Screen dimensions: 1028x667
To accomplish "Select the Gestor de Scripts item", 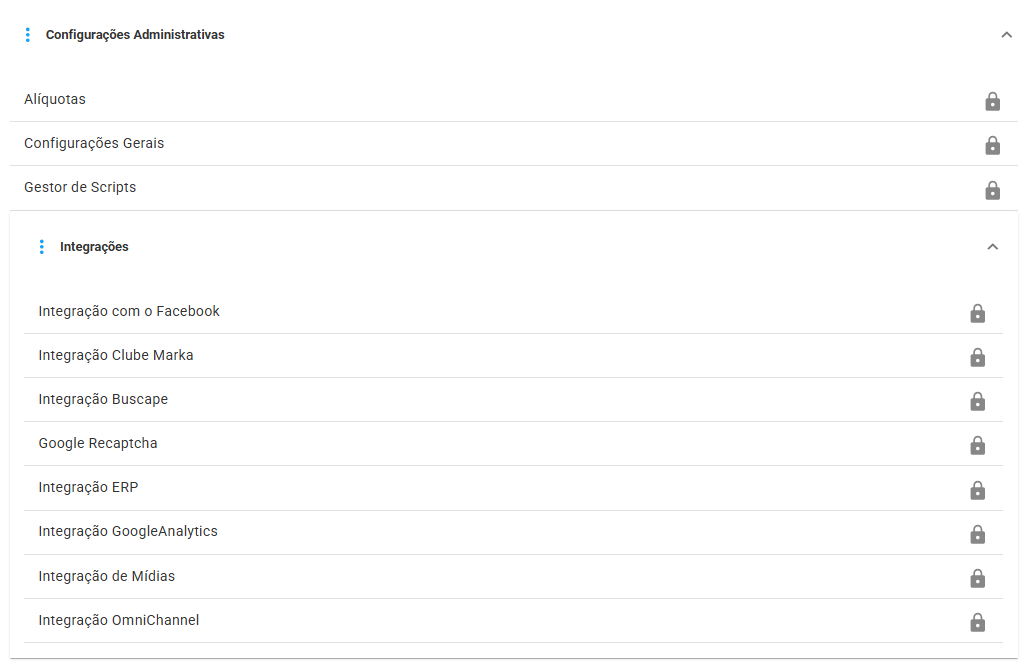I will pyautogui.click(x=513, y=188).
